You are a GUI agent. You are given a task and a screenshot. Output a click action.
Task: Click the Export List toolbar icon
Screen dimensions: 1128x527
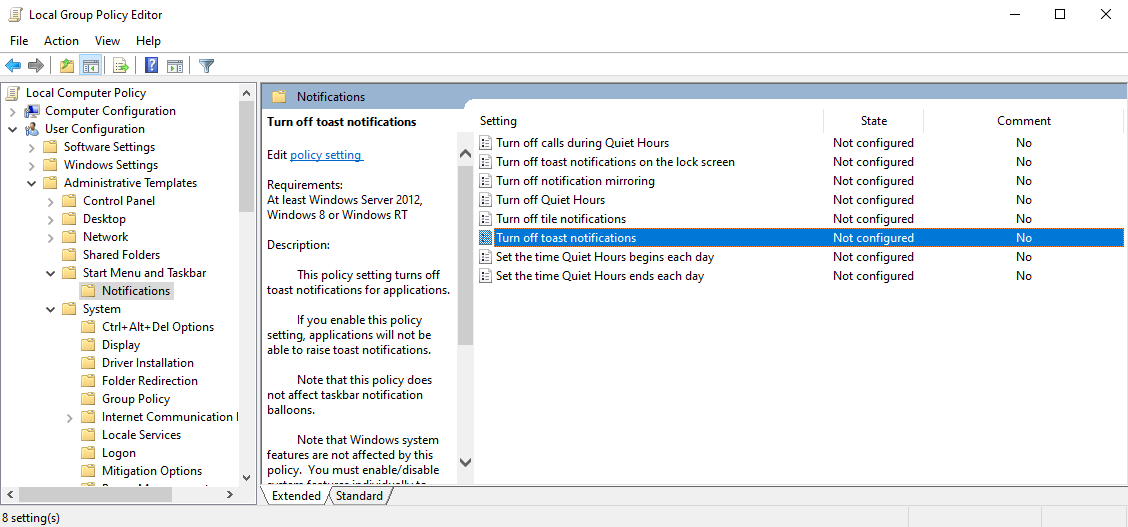[x=121, y=66]
